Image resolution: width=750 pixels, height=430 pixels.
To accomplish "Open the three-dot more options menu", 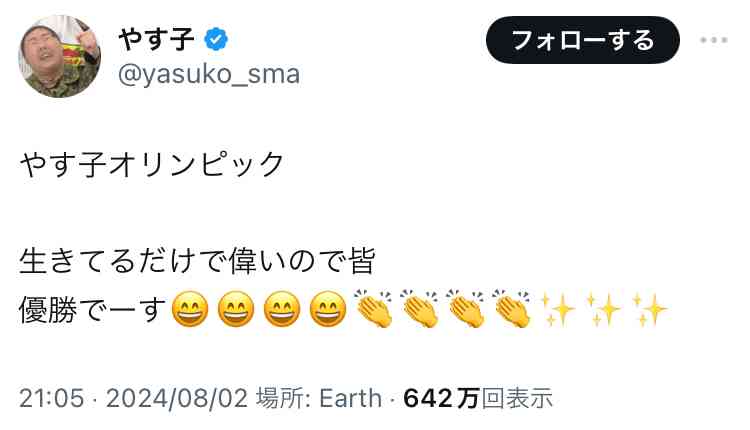I will [714, 41].
